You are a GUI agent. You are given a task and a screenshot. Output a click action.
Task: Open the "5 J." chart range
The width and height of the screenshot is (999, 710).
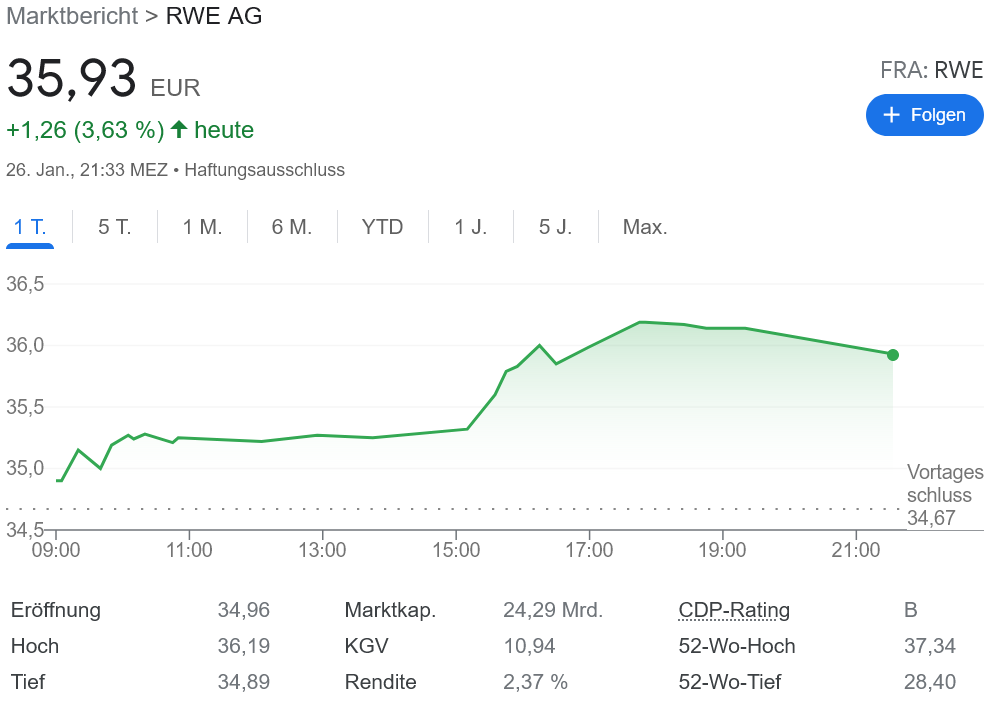555,227
